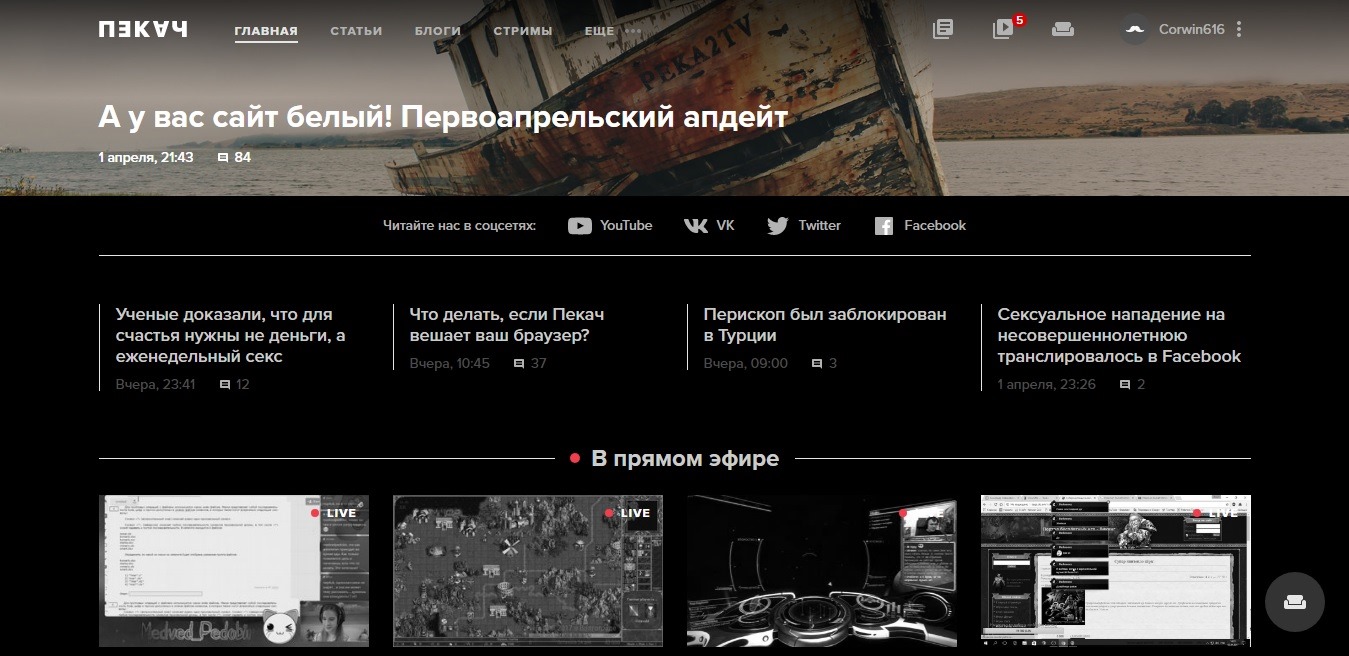Open the articles feed icon in header
Image resolution: width=1349 pixels, height=656 pixels.
pyautogui.click(x=942, y=29)
